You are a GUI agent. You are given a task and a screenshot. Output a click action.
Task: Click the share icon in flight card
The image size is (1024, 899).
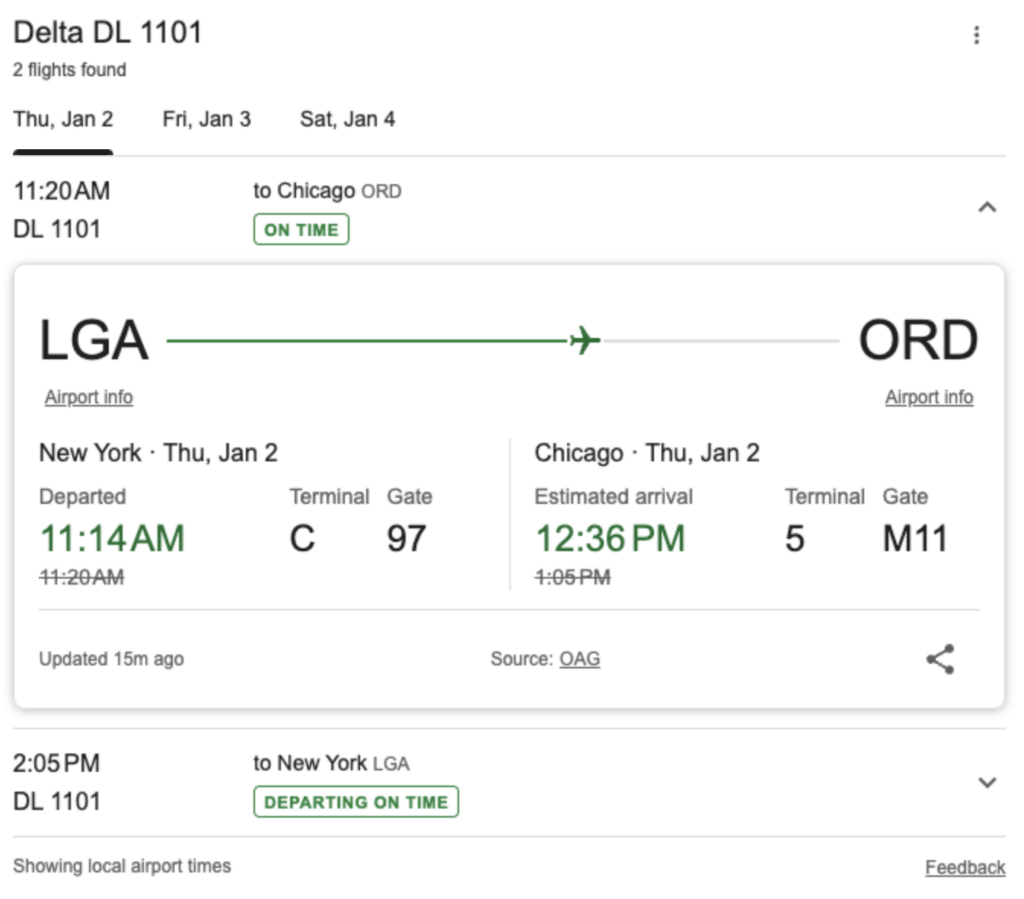coord(939,659)
